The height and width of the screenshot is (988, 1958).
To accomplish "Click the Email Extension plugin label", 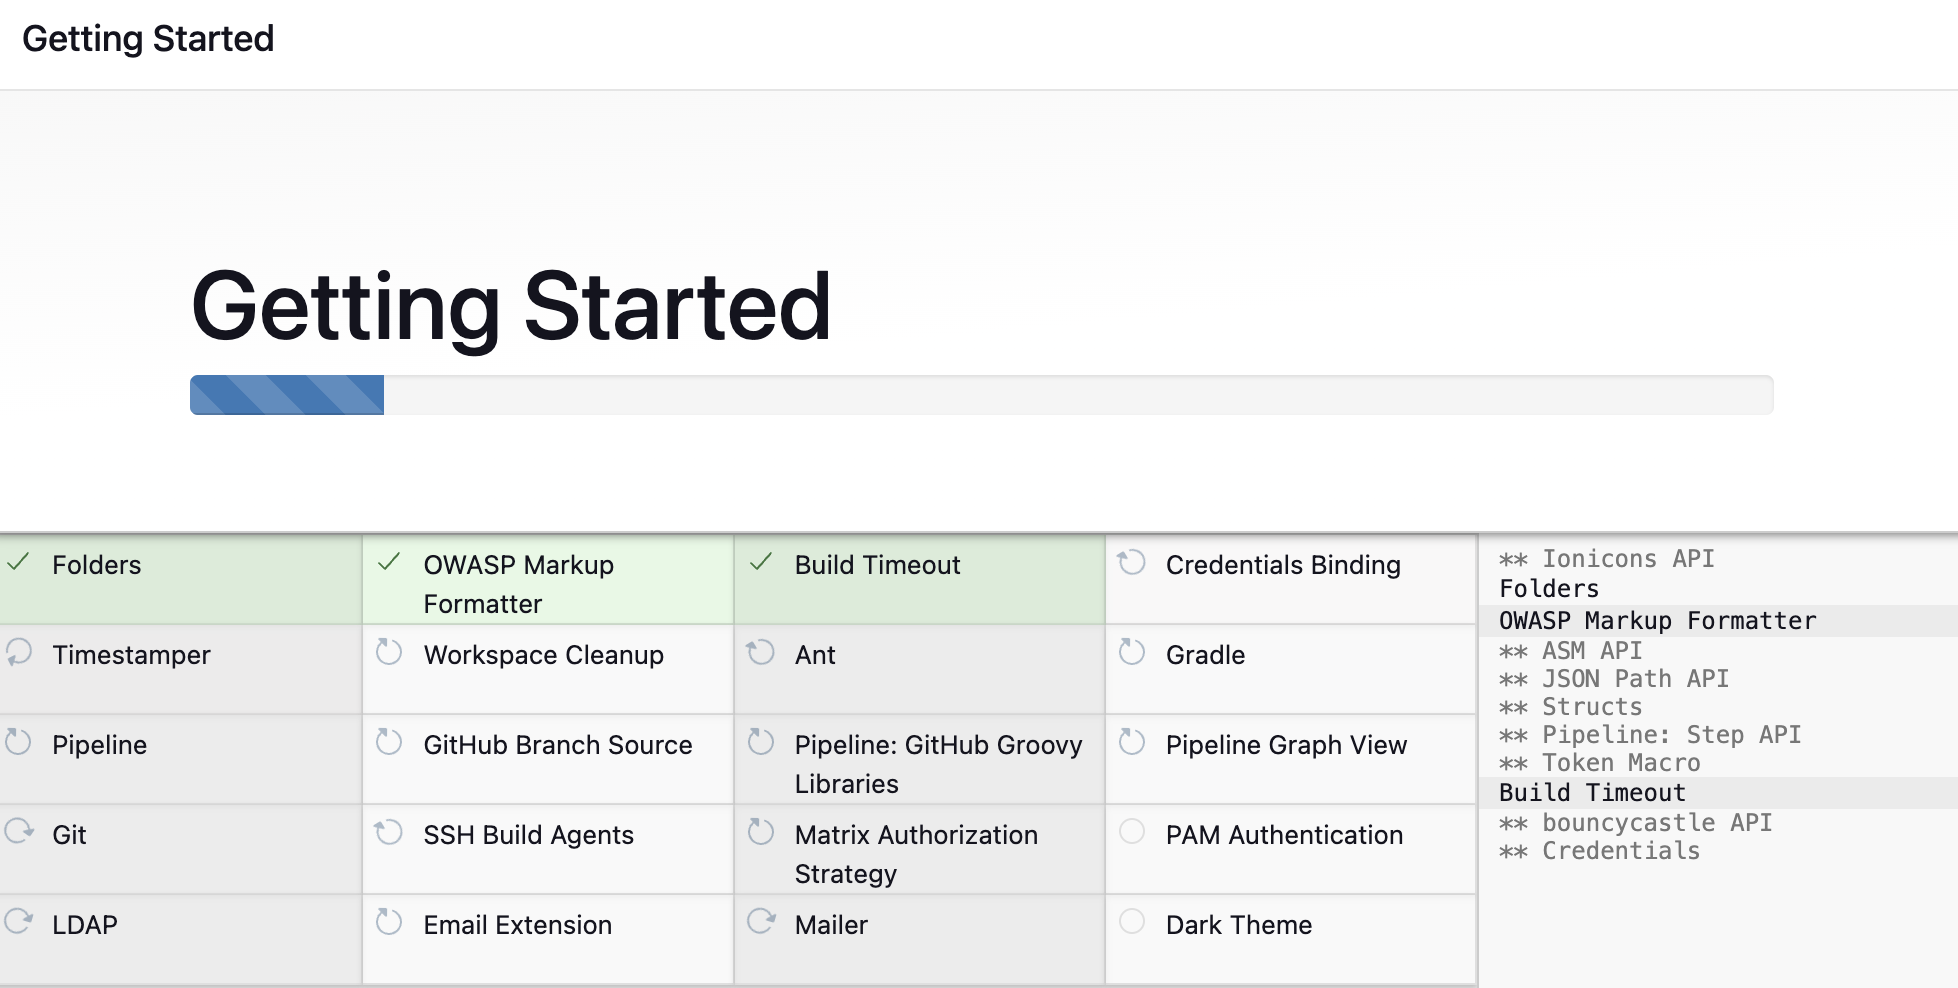I will point(517,925).
